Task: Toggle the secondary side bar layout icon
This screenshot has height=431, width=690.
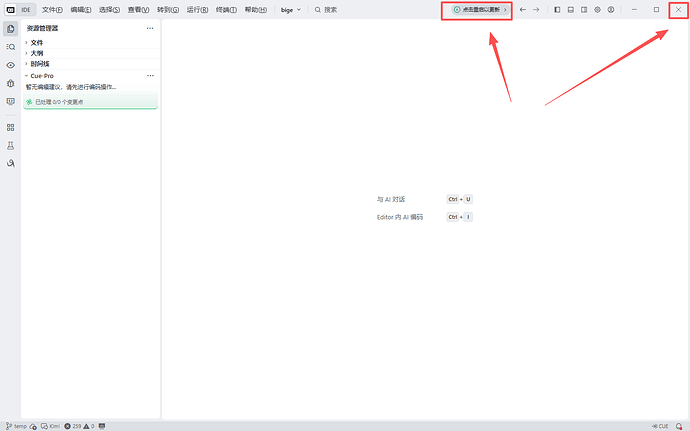Action: point(584,10)
